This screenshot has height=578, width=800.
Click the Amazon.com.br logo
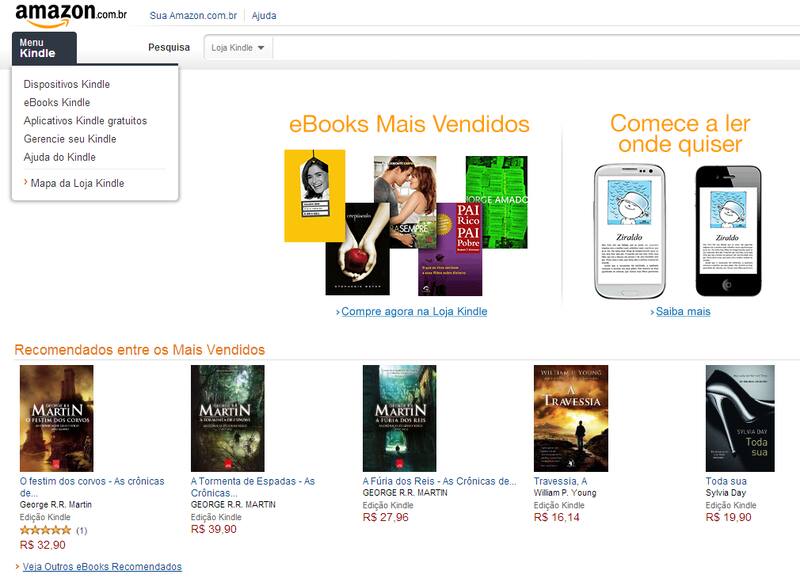click(x=71, y=15)
